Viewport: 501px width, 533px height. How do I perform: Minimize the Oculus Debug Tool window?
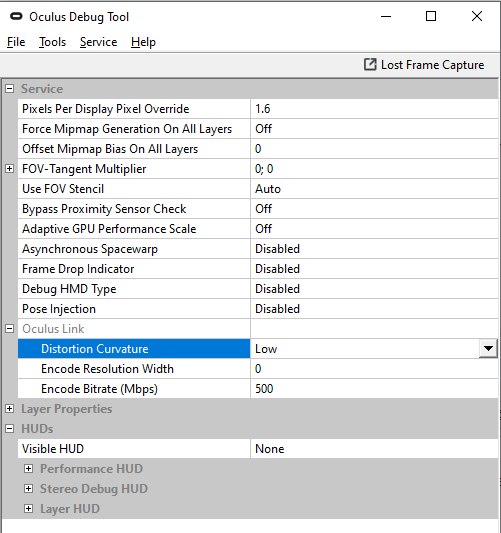point(386,16)
